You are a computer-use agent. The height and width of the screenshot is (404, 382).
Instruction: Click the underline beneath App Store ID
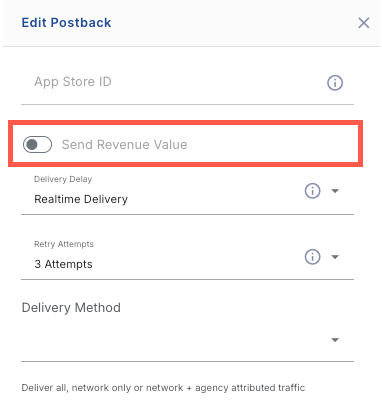(187, 104)
